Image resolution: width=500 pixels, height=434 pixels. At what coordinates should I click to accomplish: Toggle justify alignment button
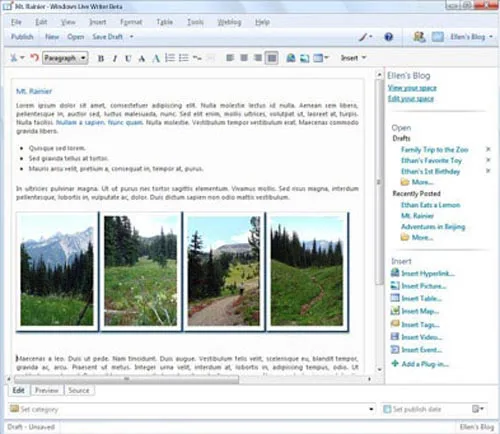[x=272, y=58]
